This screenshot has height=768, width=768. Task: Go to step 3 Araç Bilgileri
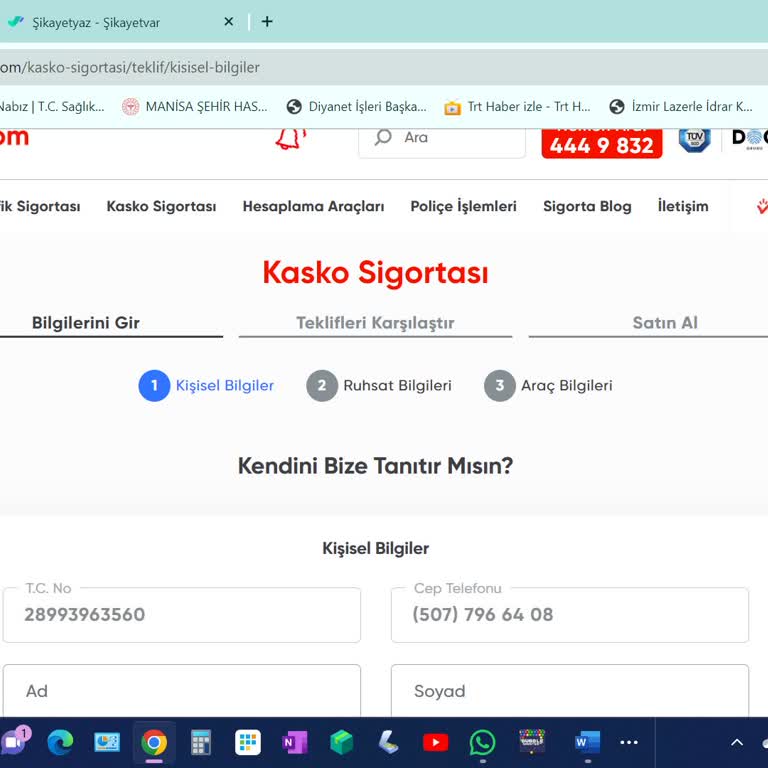[548, 385]
